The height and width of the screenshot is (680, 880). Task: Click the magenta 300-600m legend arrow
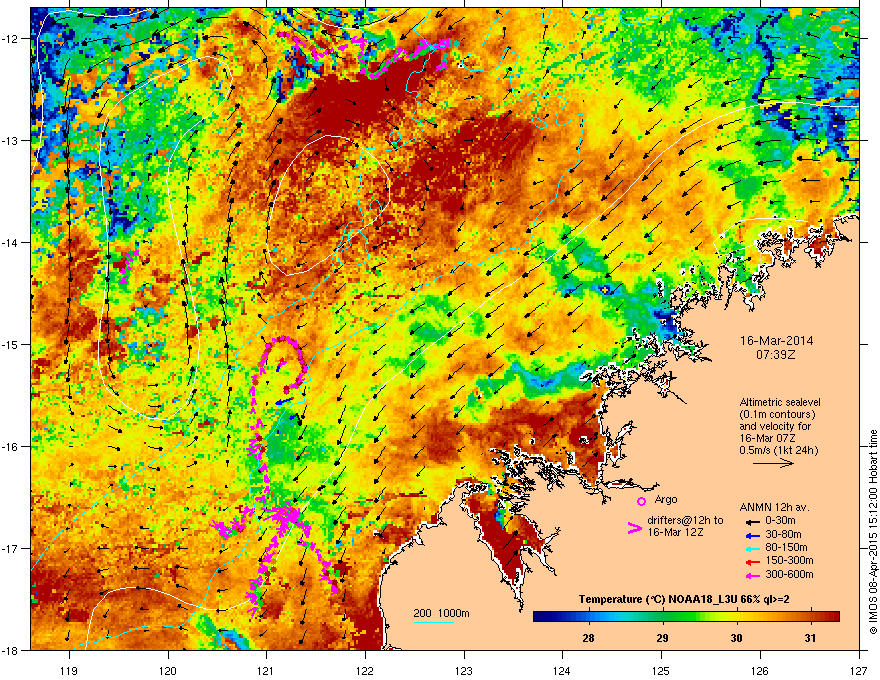(751, 575)
